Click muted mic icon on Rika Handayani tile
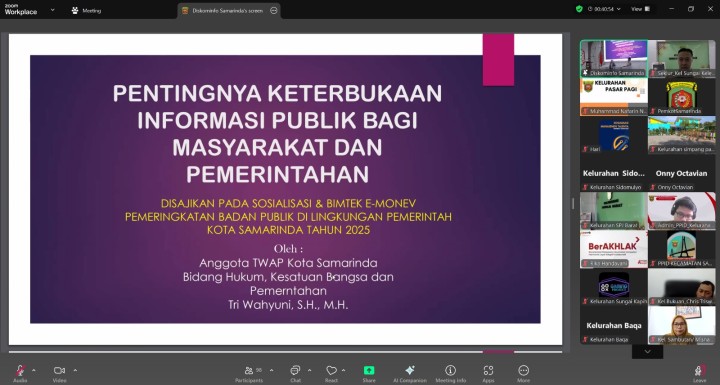The width and height of the screenshot is (720, 385). click(x=585, y=263)
